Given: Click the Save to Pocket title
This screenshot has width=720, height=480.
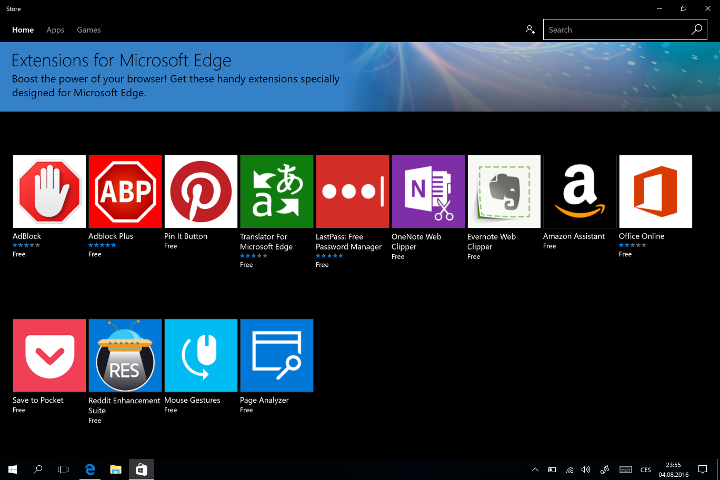Looking at the screenshot, I should coord(38,400).
